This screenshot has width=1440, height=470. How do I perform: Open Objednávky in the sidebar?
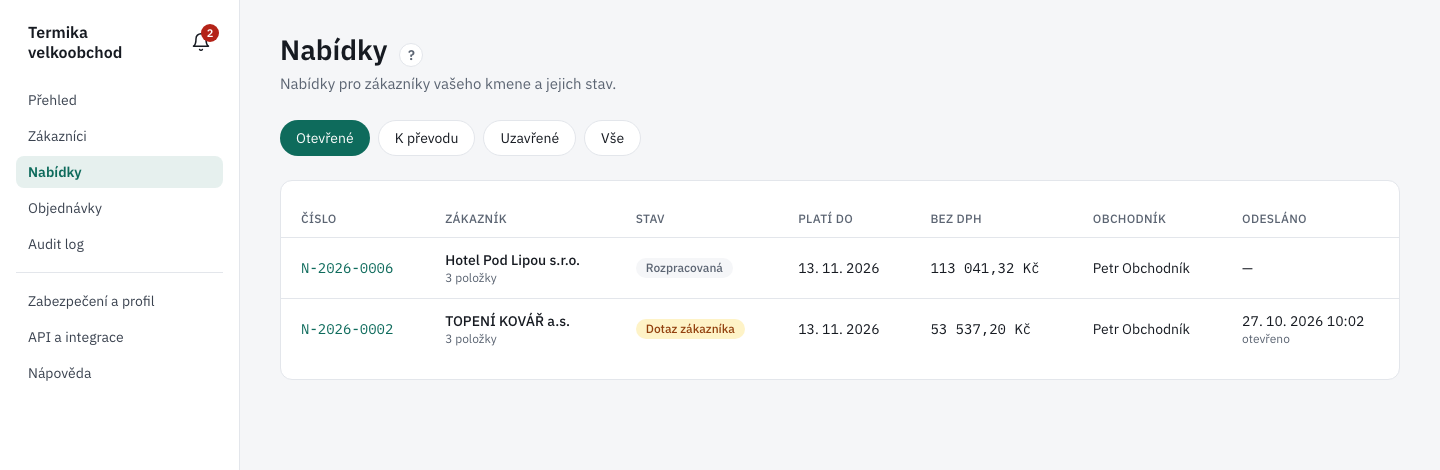point(119,208)
